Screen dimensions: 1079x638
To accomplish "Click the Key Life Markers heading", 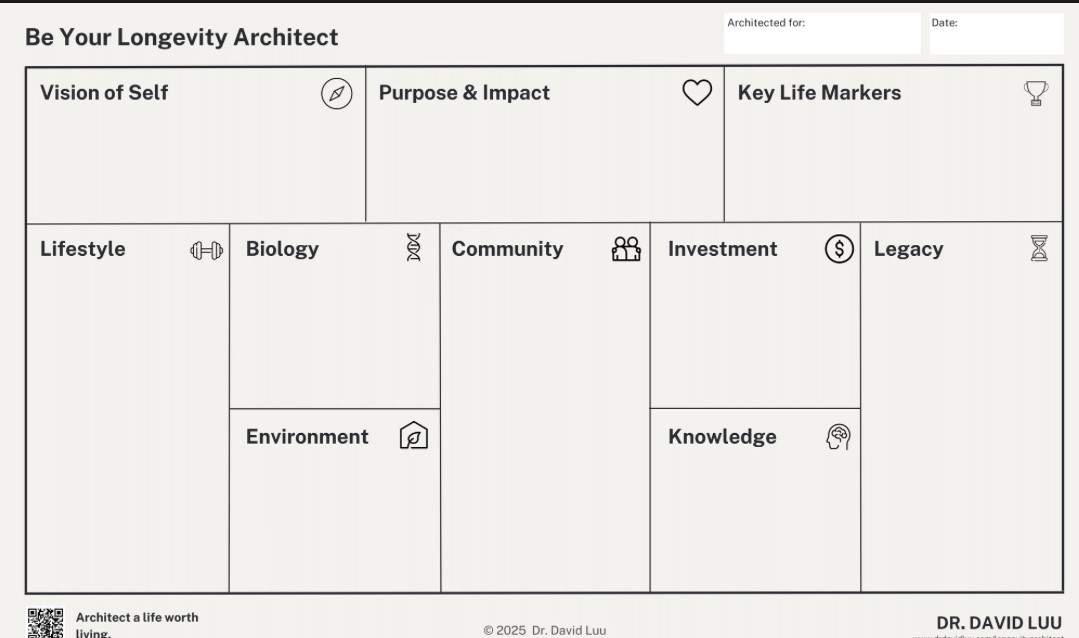I will coord(819,93).
